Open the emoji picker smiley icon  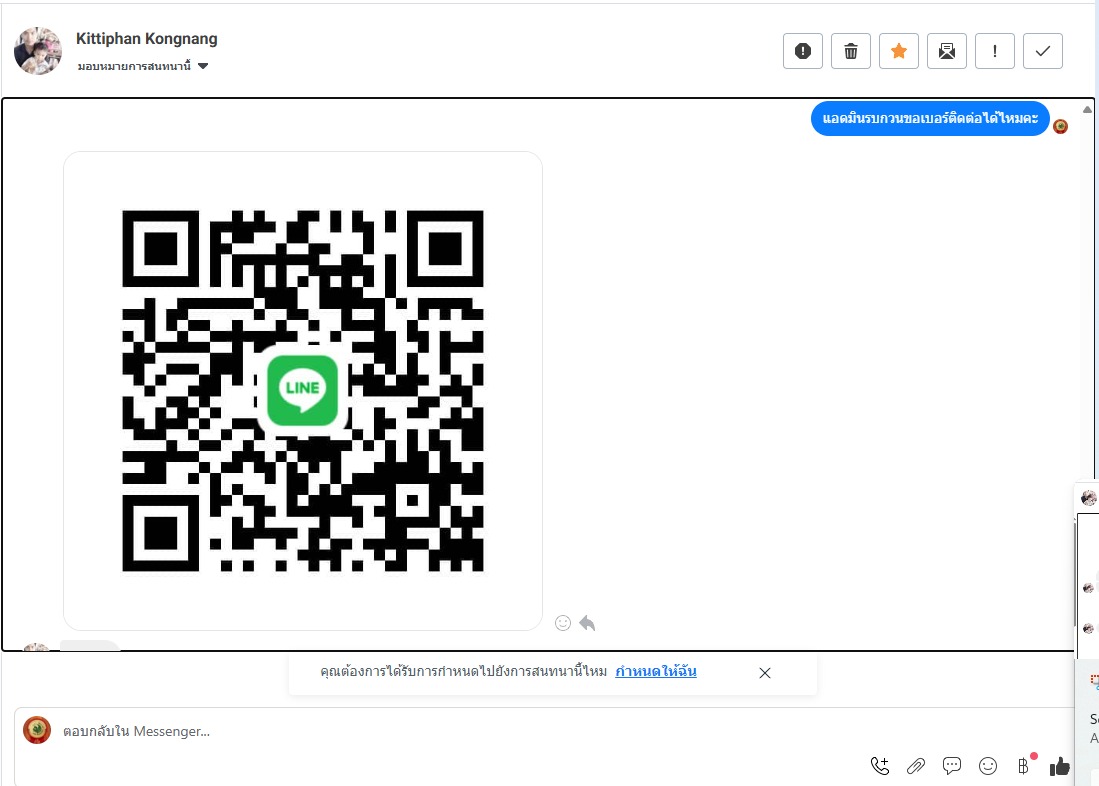(988, 766)
